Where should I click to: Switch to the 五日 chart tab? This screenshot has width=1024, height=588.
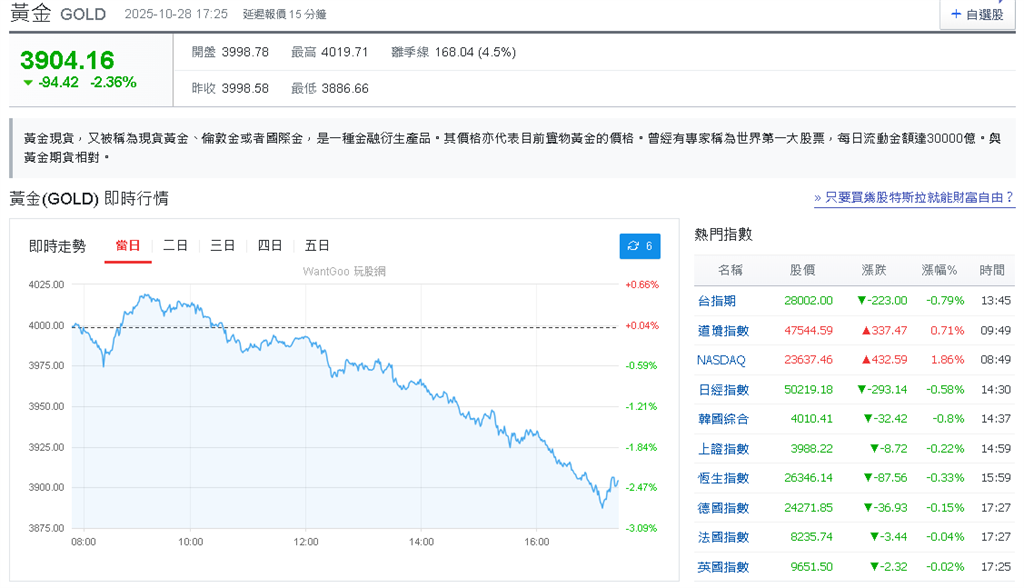tap(318, 245)
